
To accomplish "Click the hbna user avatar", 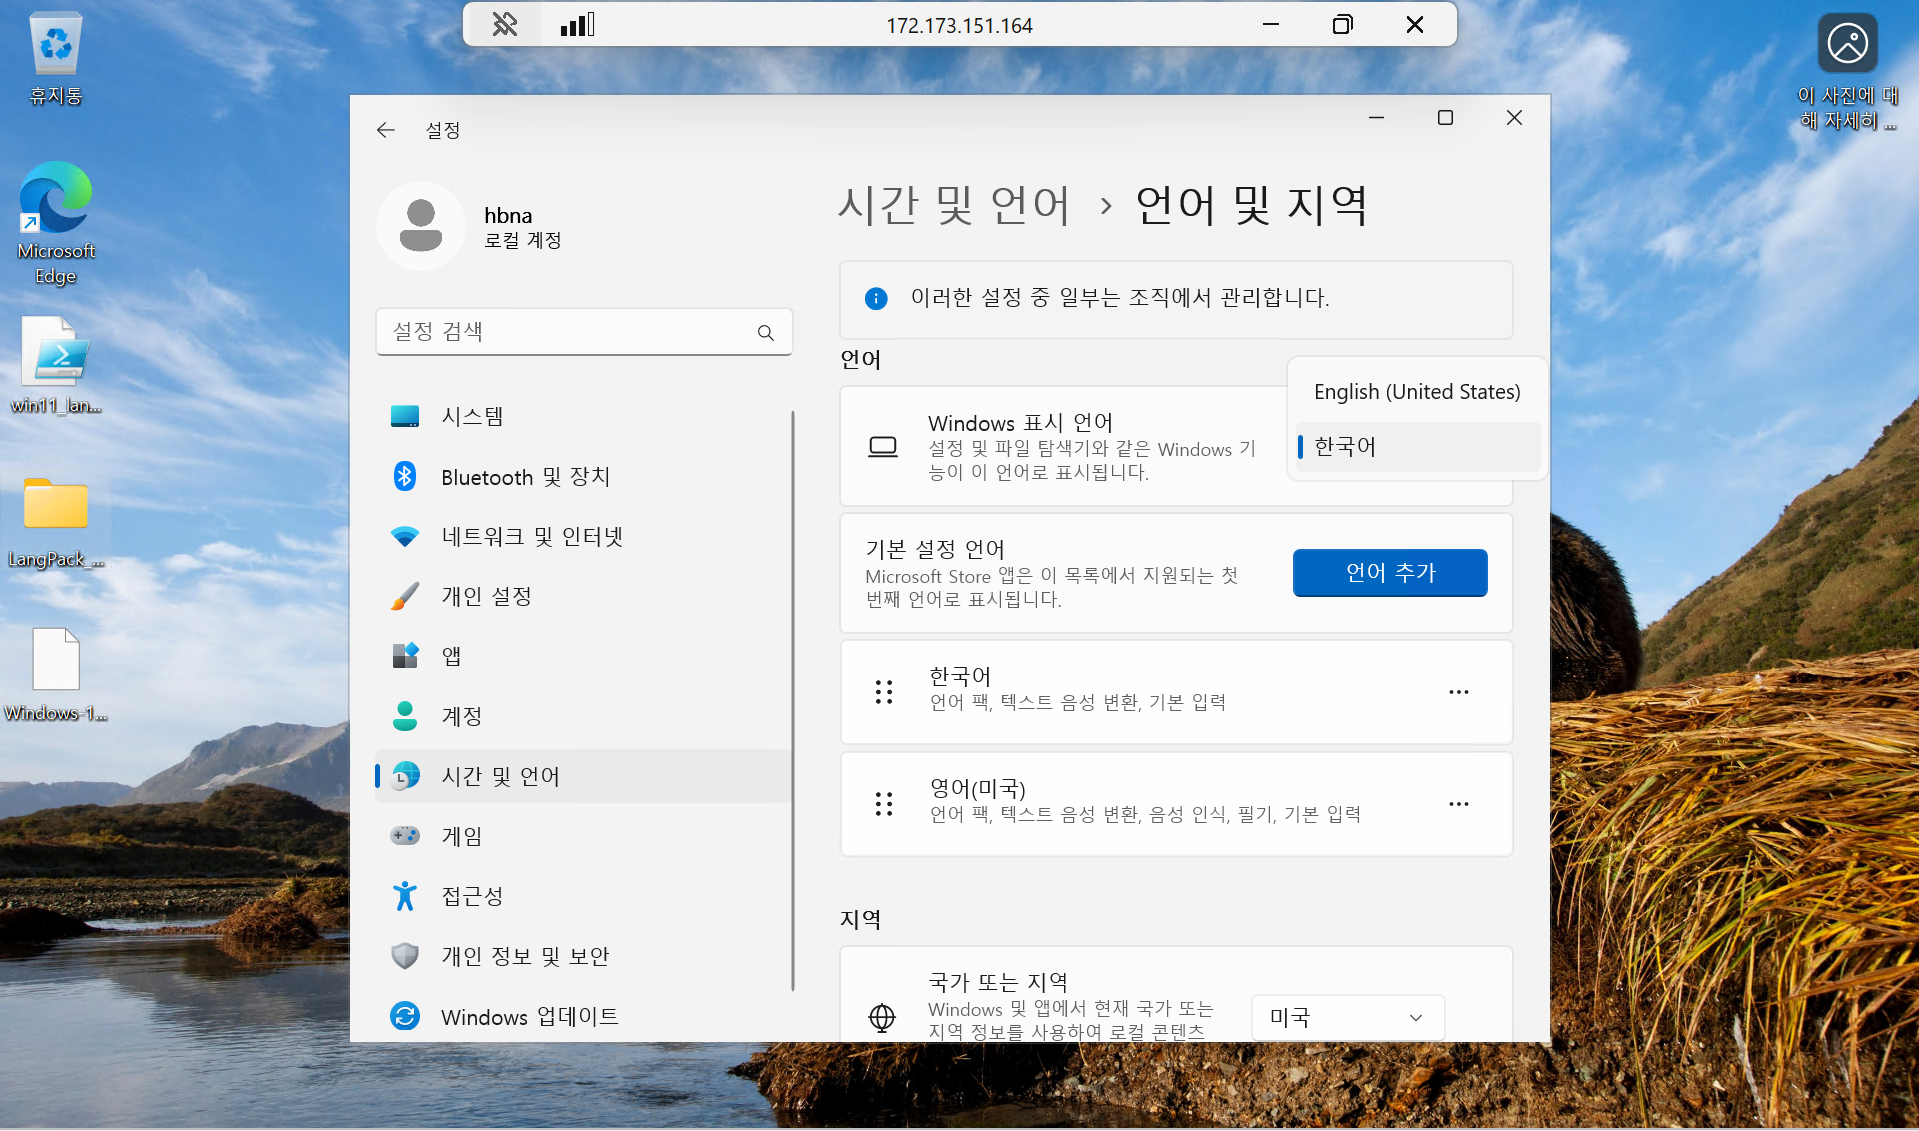I will pyautogui.click(x=421, y=226).
